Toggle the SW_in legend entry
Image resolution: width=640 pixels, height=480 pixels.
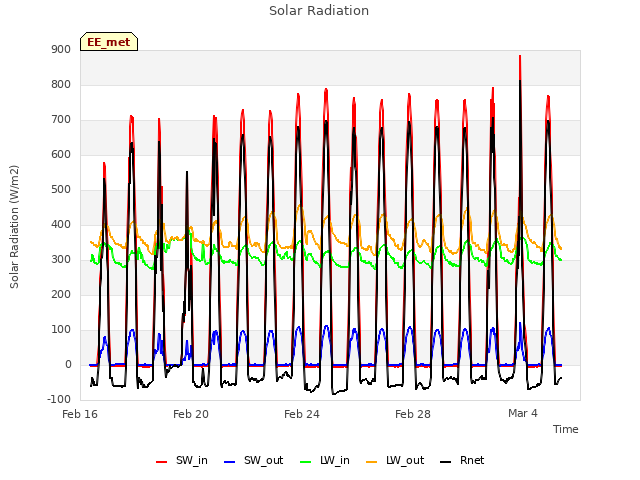click(182, 461)
